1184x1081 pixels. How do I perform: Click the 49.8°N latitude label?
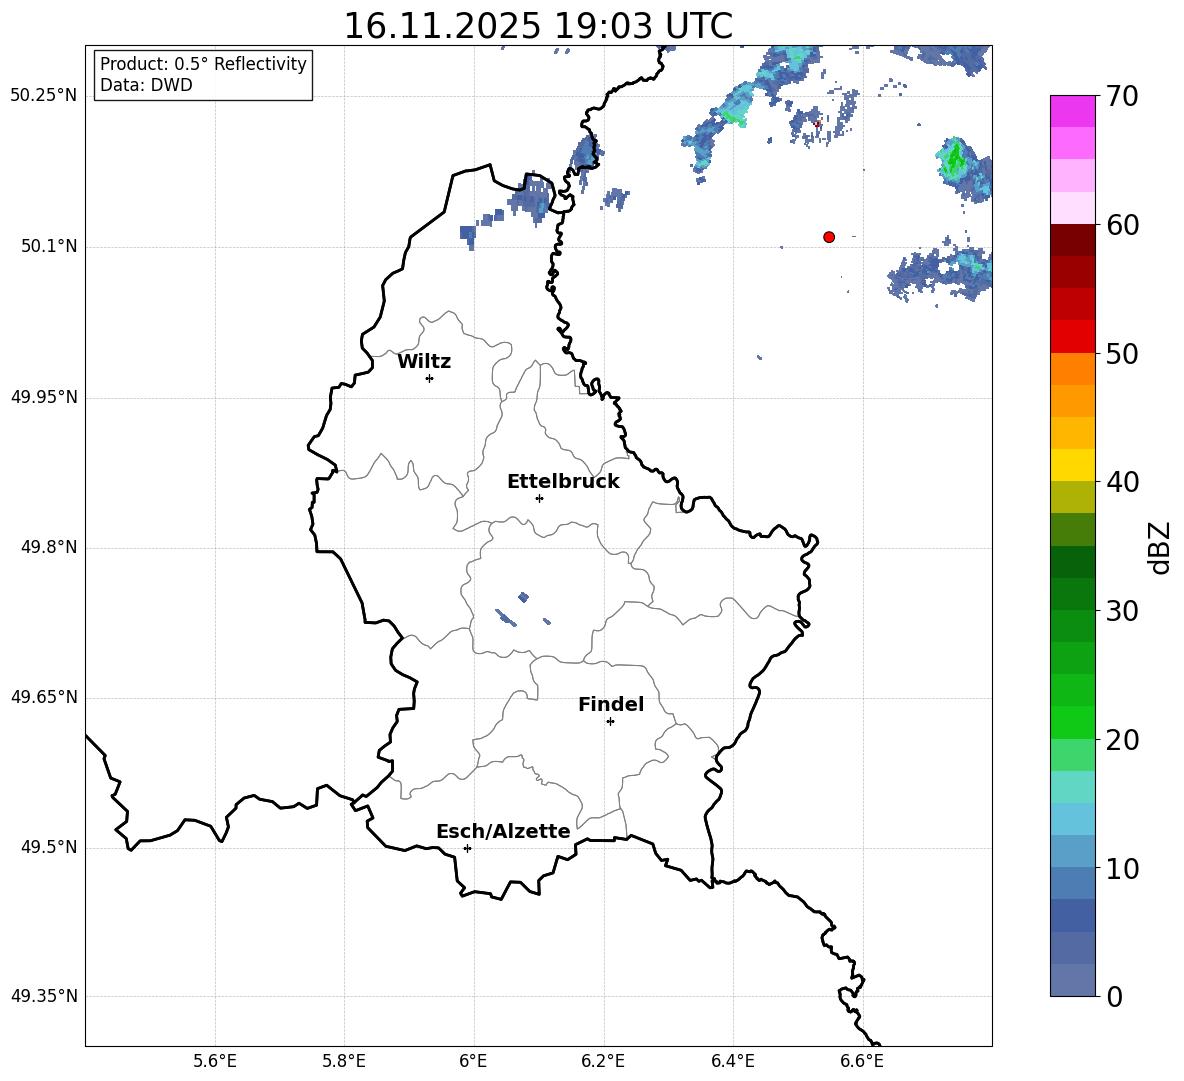49,547
